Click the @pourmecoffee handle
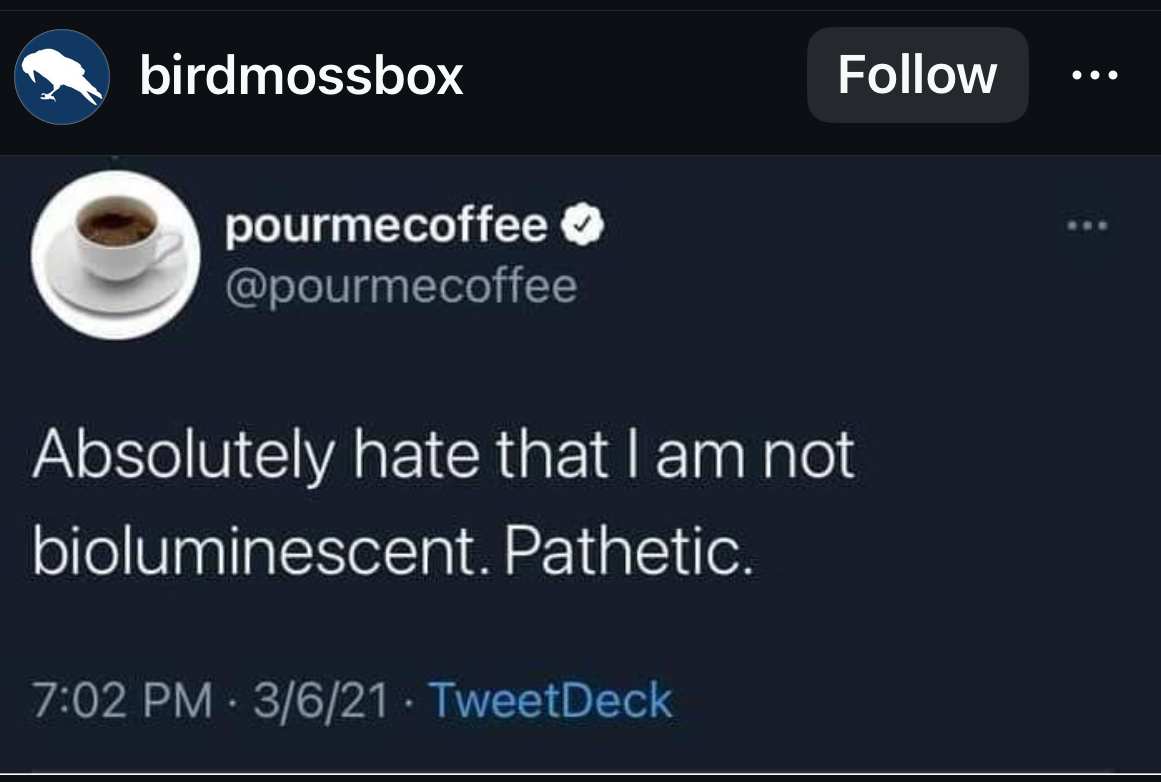Image resolution: width=1161 pixels, height=782 pixels. [x=401, y=287]
